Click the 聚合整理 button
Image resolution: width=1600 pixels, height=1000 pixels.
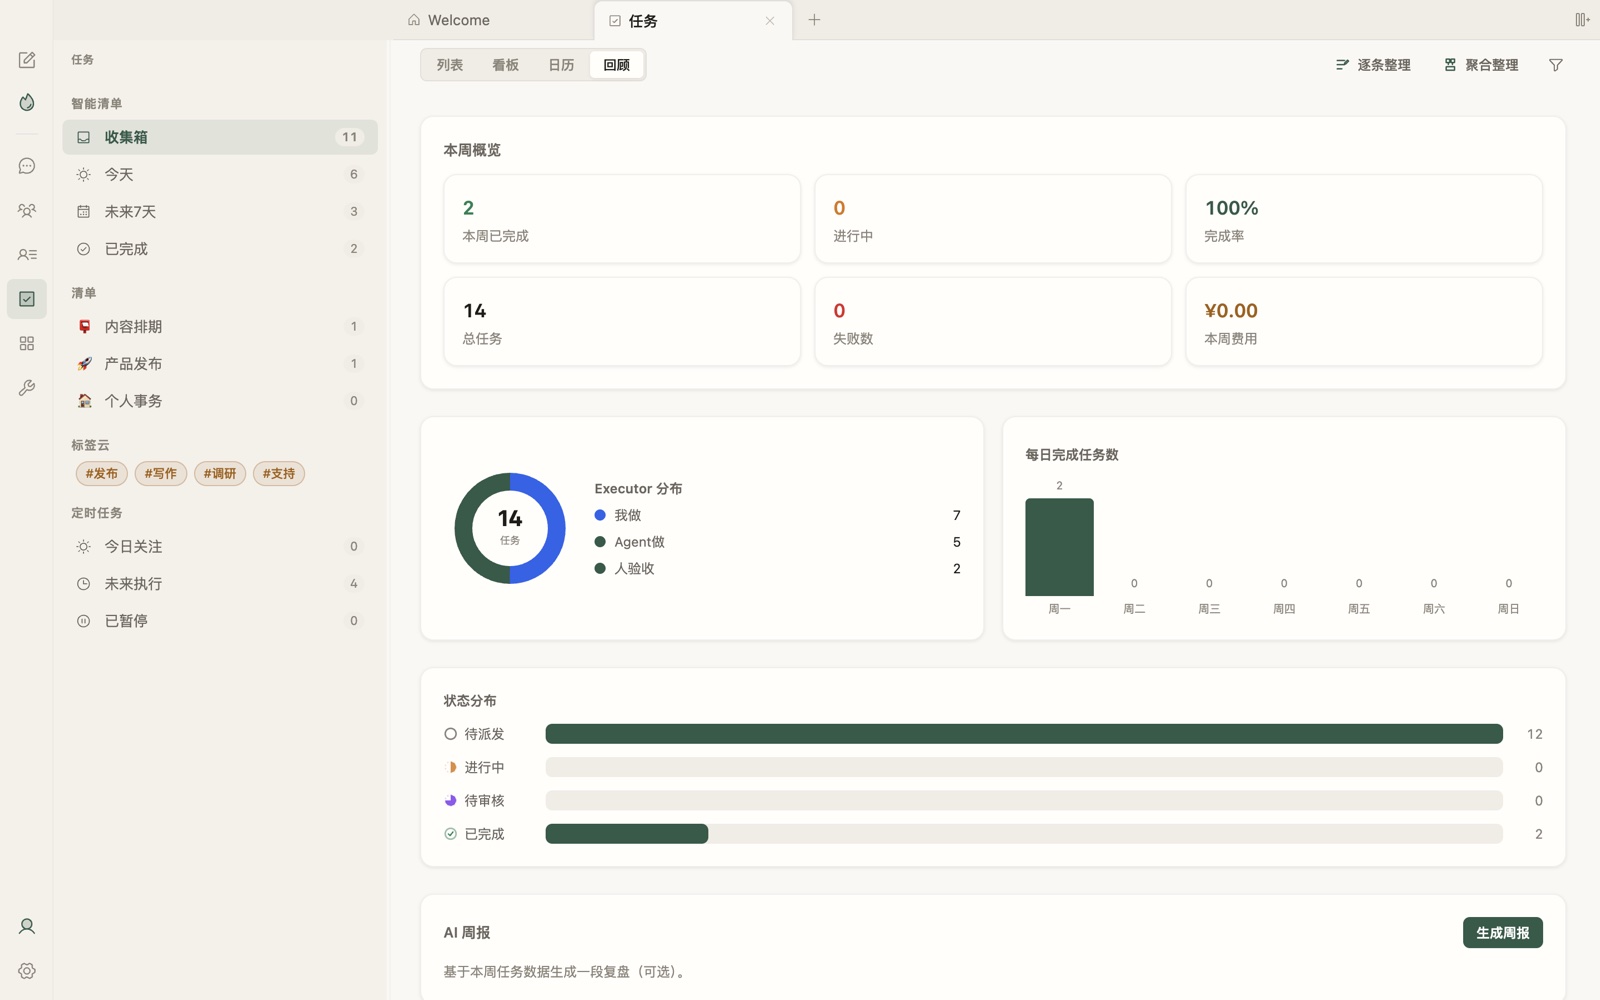click(x=1481, y=65)
